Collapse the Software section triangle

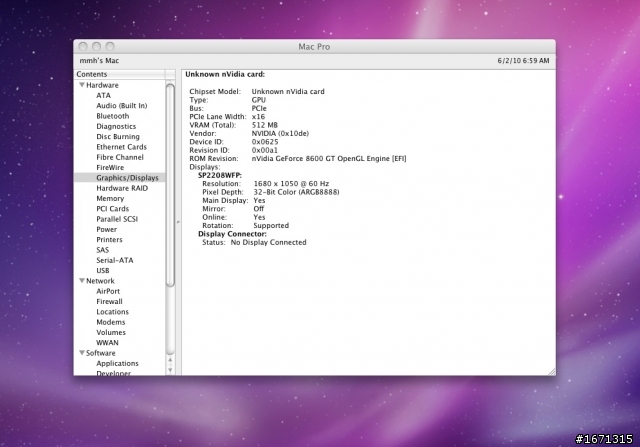(82, 353)
